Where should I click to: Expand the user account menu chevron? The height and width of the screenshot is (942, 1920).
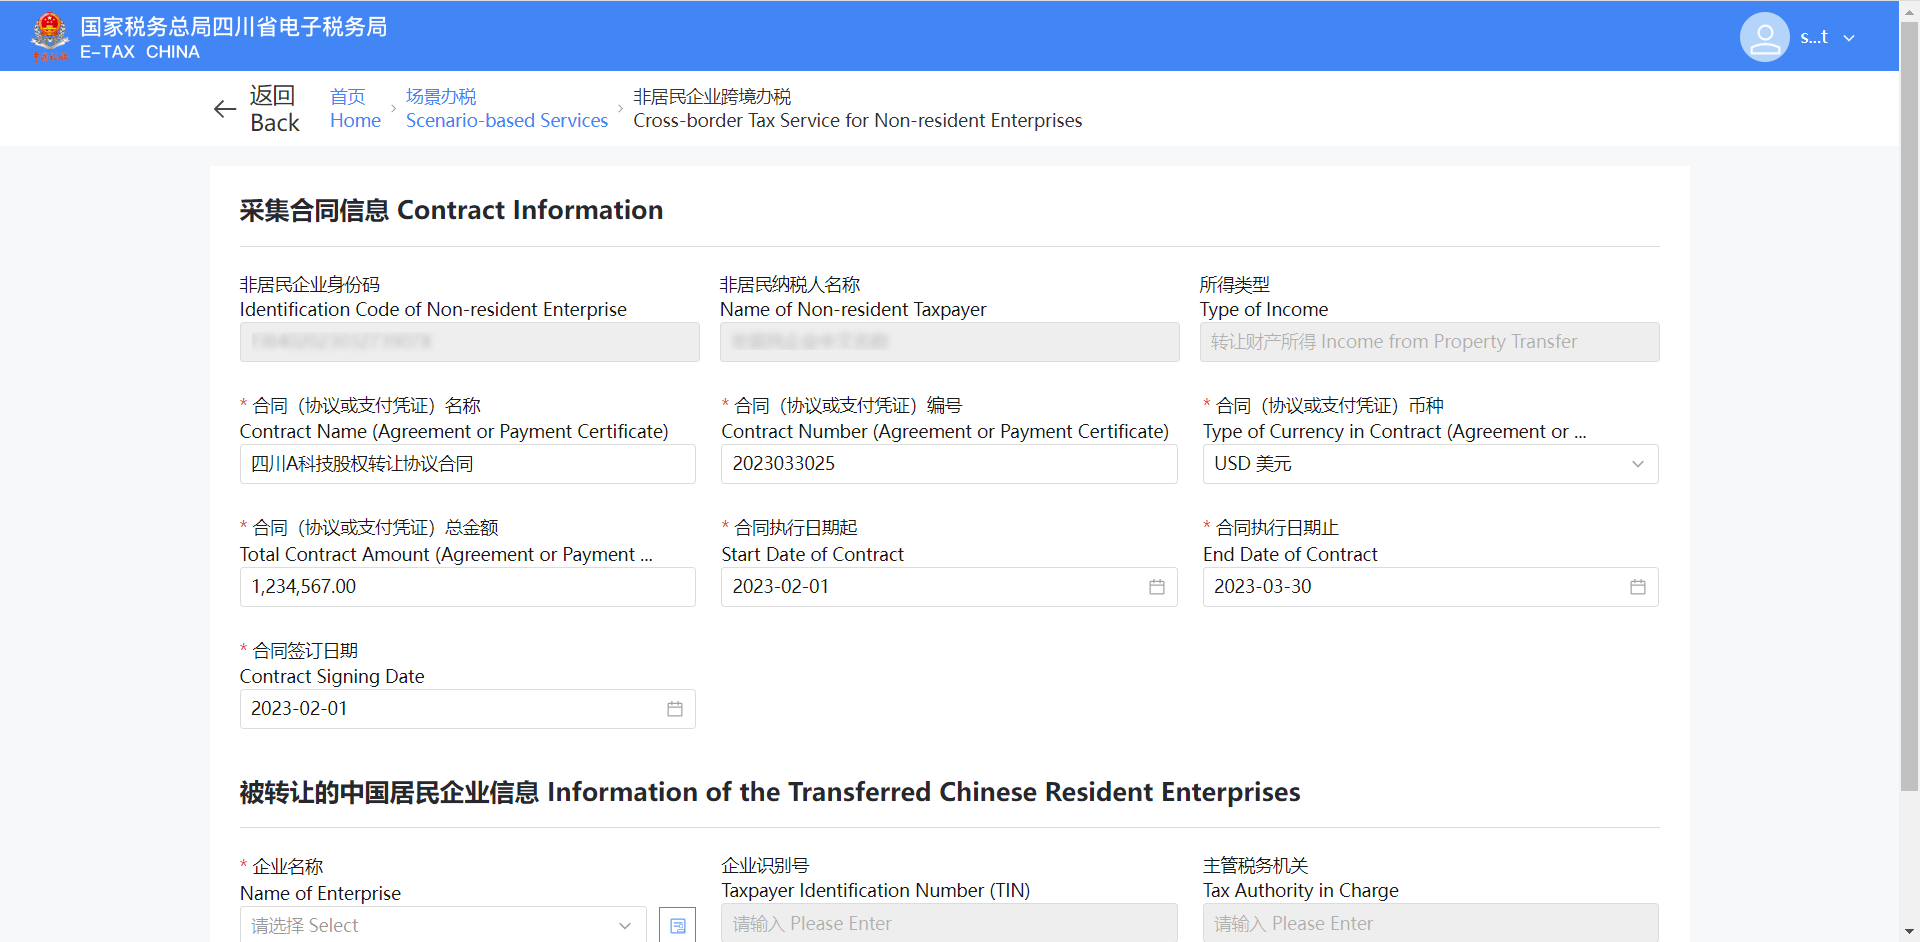pyautogui.click(x=1849, y=38)
